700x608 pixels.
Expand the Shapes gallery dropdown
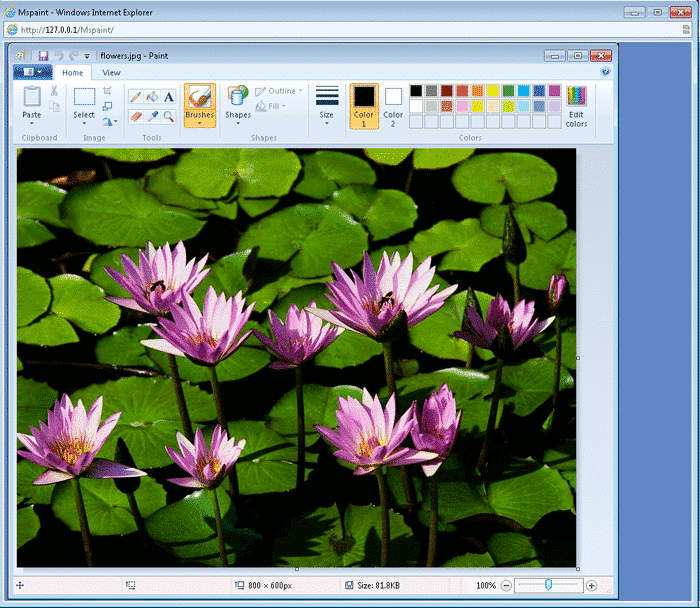click(238, 106)
